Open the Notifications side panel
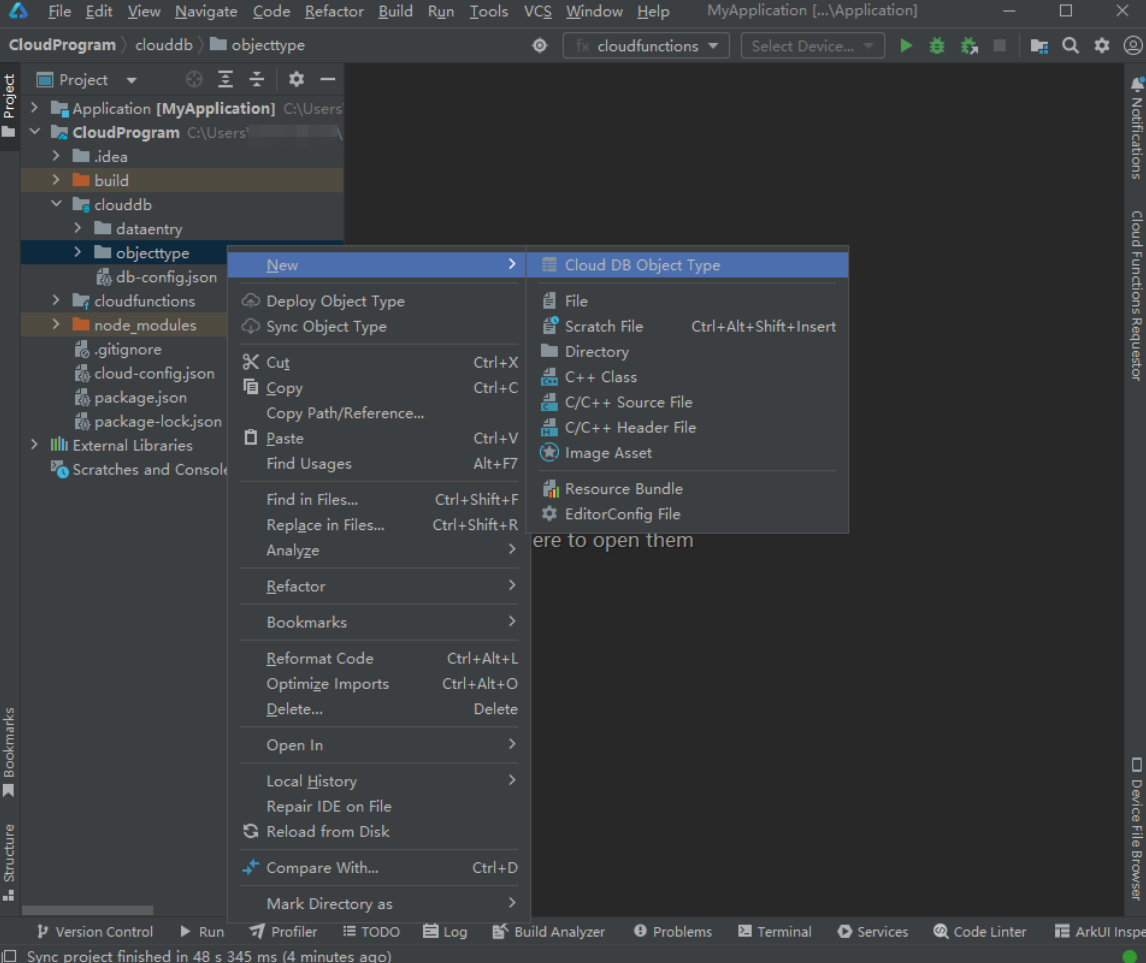Screen dimensions: 1146x963 pyautogui.click(x=1136, y=128)
